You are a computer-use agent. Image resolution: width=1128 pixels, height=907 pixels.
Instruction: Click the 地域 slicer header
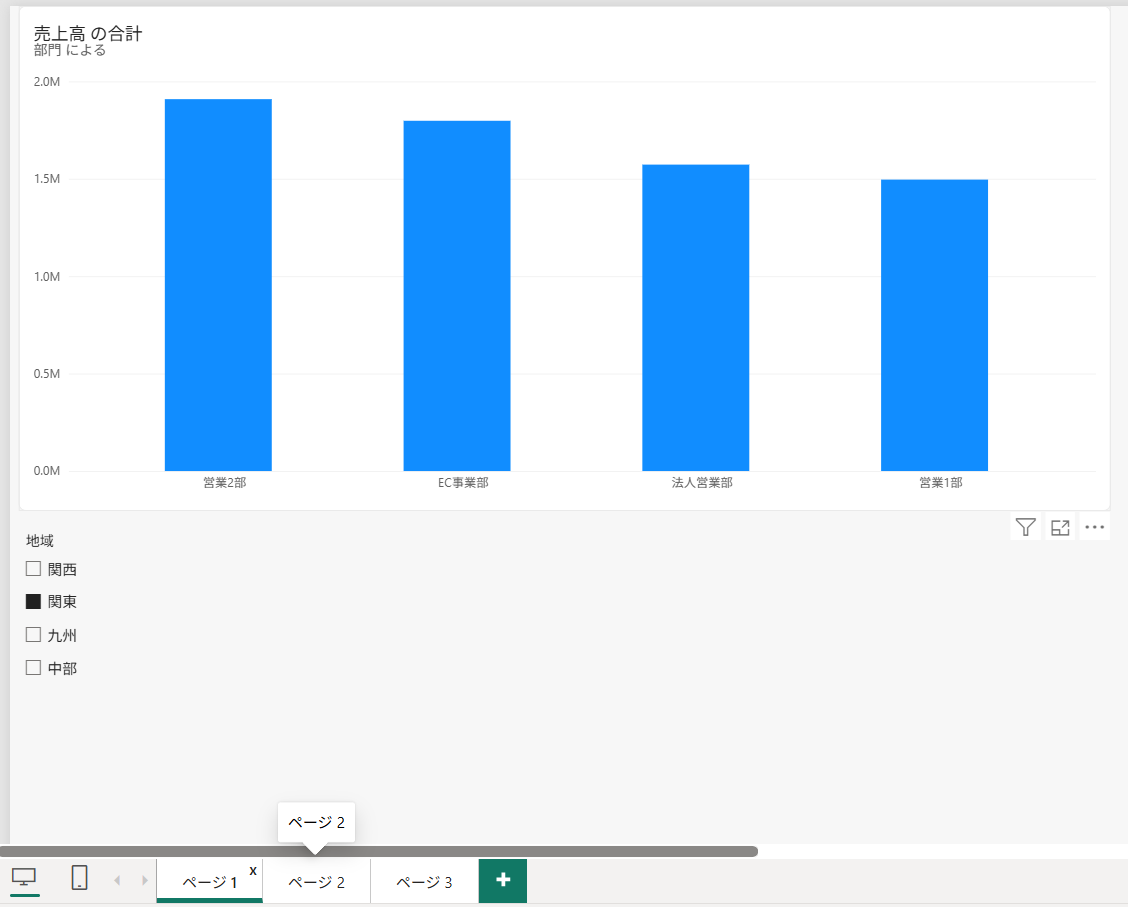coord(40,540)
